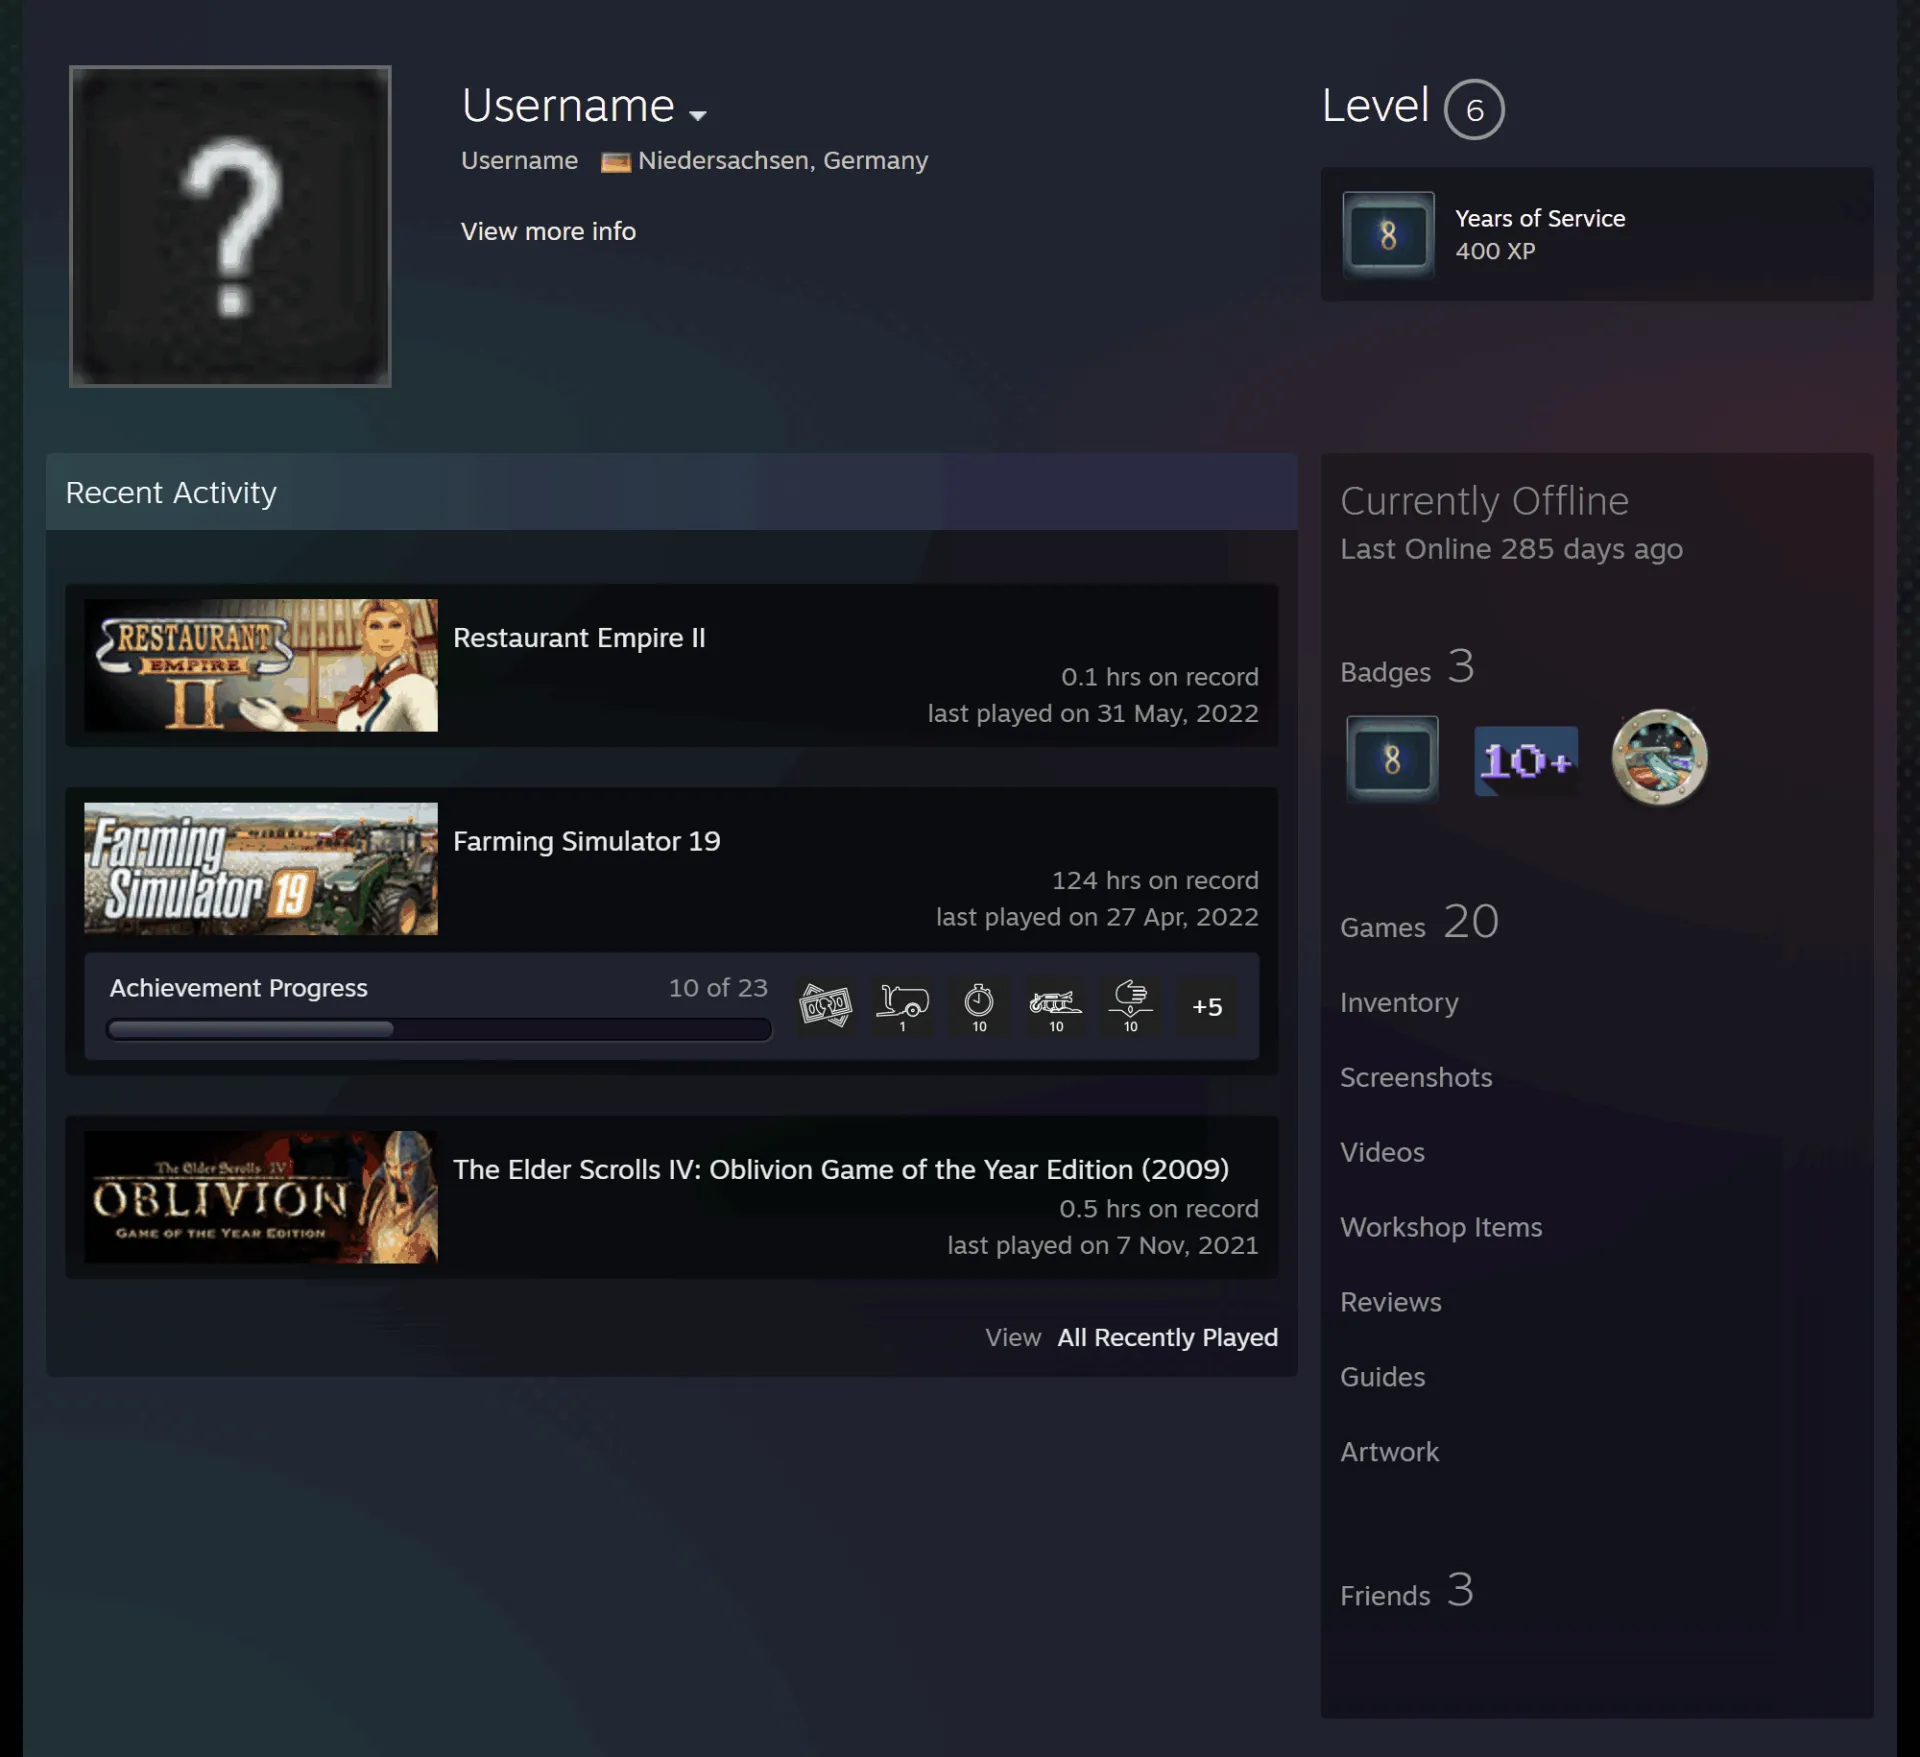The width and height of the screenshot is (1920, 1757).
Task: Click the money bills achievement icon
Action: coord(825,1006)
